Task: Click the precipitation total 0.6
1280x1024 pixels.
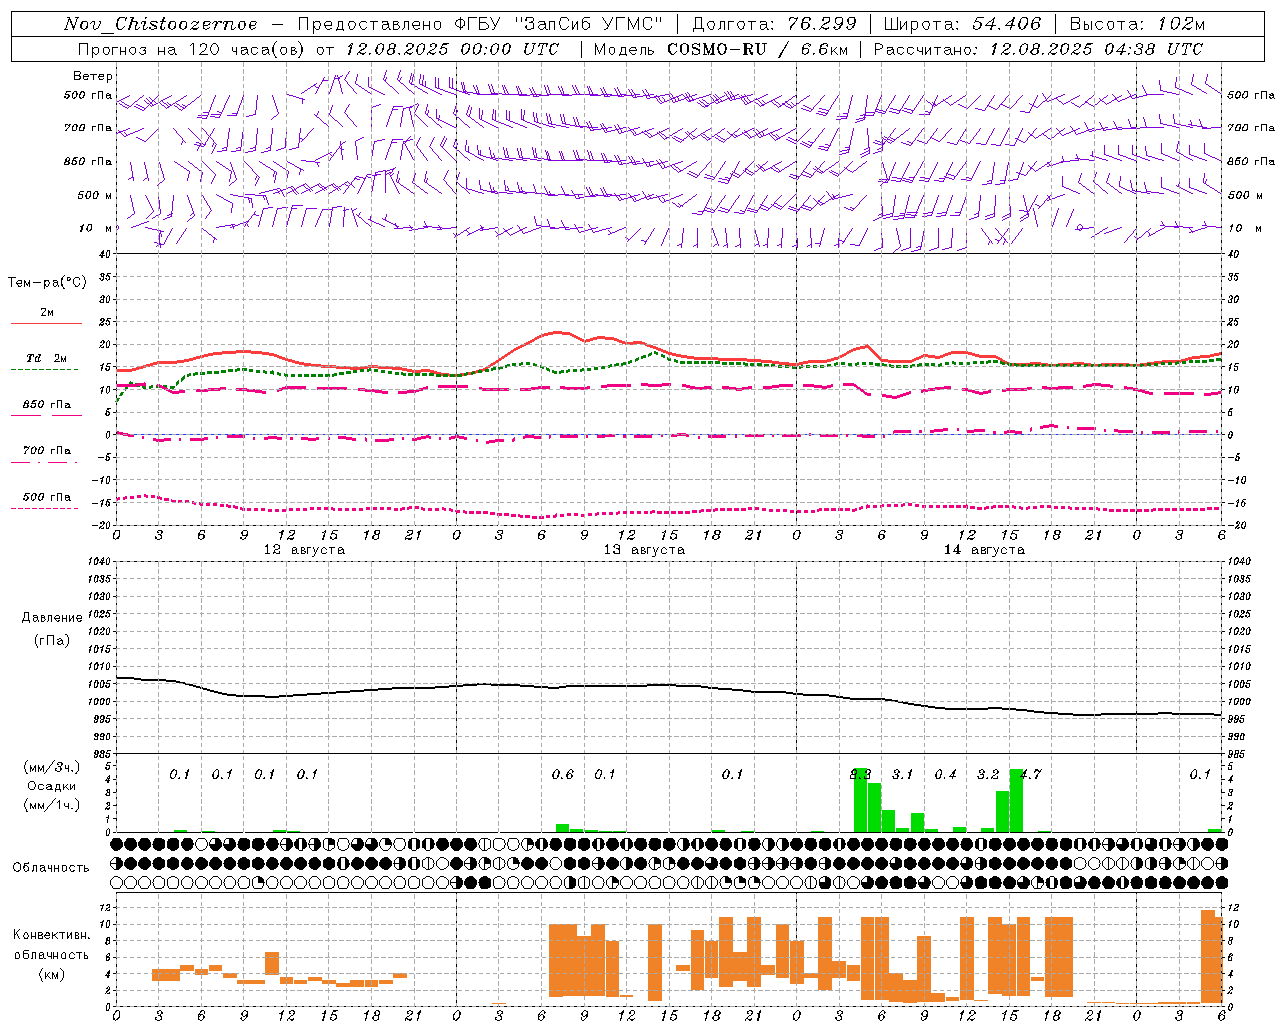Action: coord(563,774)
